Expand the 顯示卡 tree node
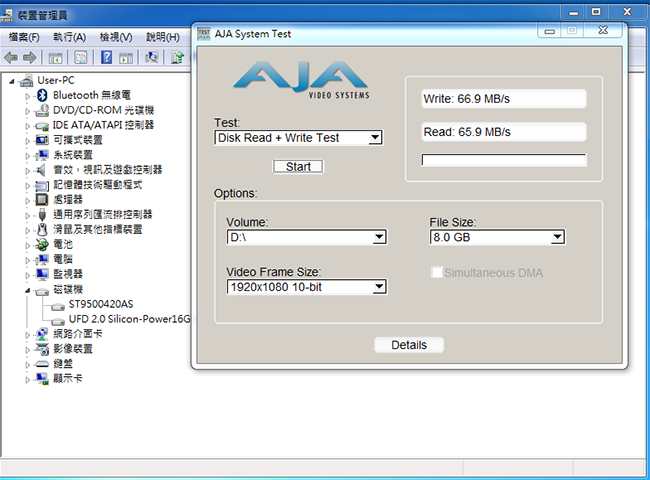 click(28, 380)
